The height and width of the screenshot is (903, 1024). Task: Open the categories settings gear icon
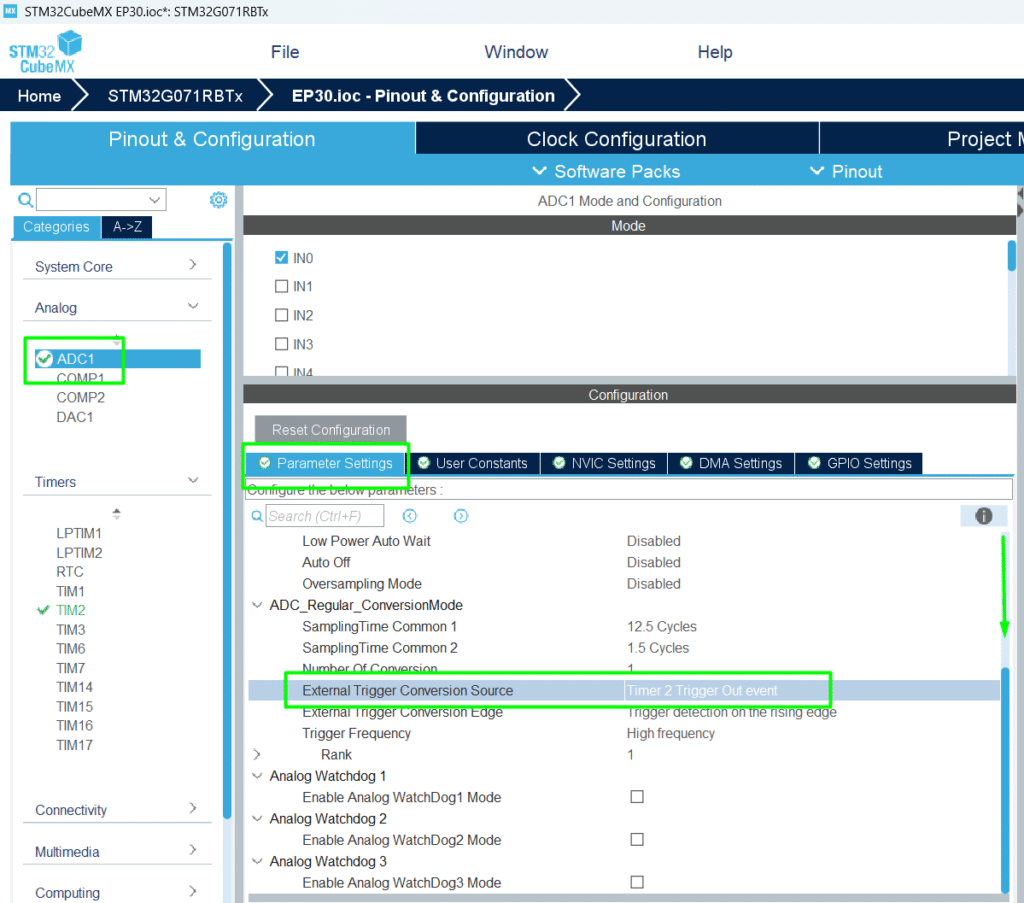(x=218, y=200)
